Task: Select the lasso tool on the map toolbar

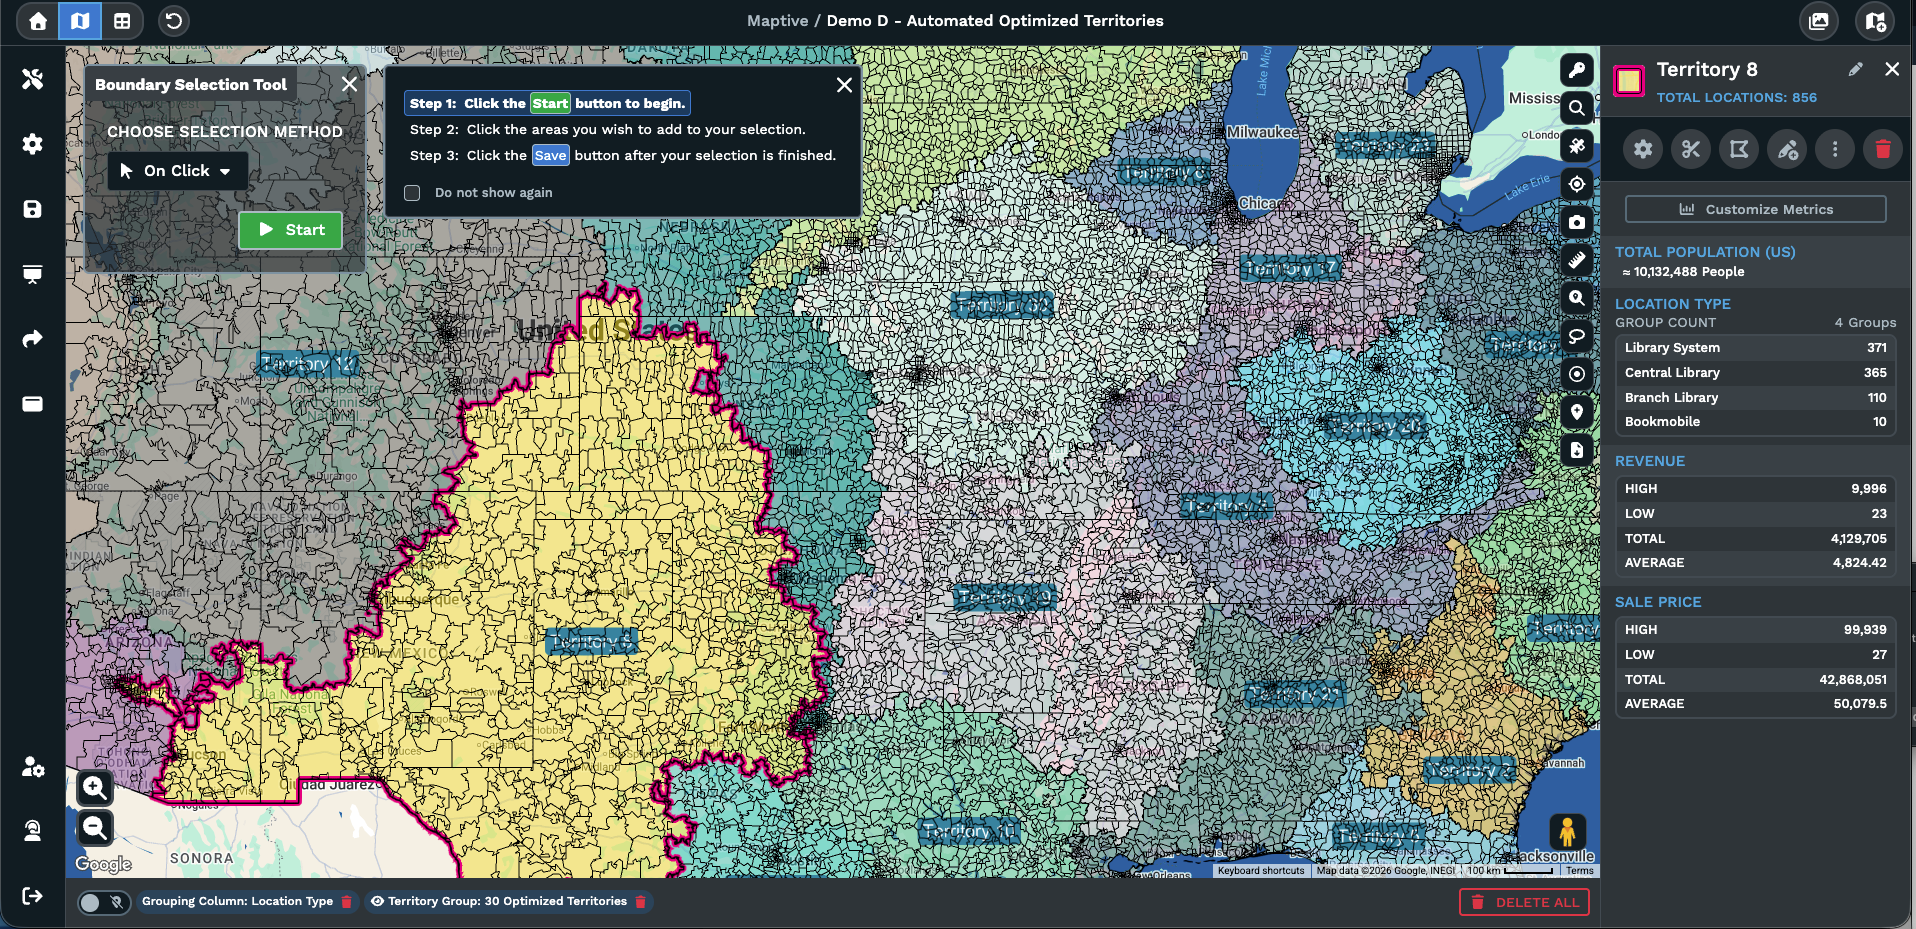Action: pos(1576,336)
